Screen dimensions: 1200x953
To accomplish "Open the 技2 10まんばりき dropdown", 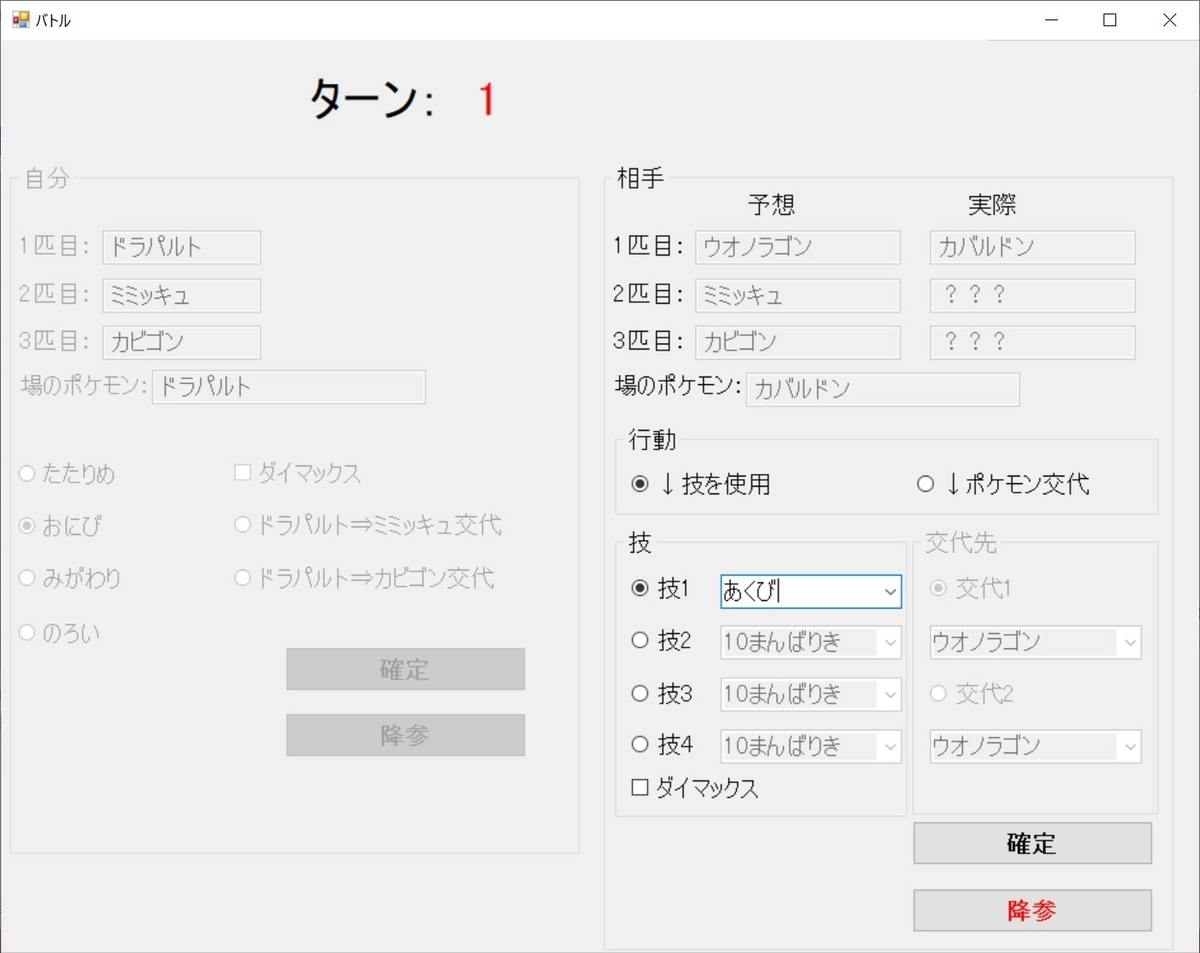I will click(x=890, y=643).
